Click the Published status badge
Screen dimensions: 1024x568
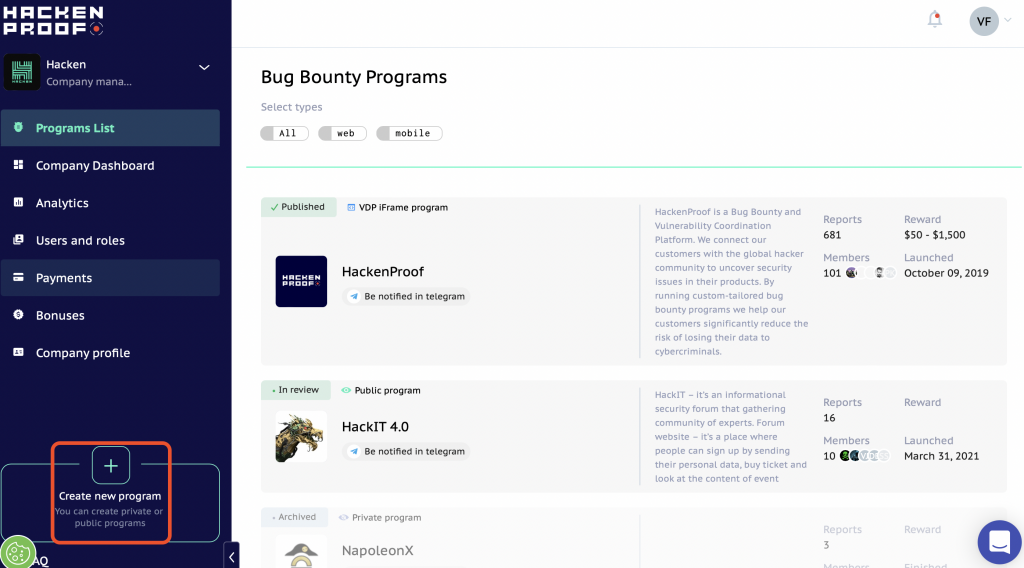pos(298,207)
